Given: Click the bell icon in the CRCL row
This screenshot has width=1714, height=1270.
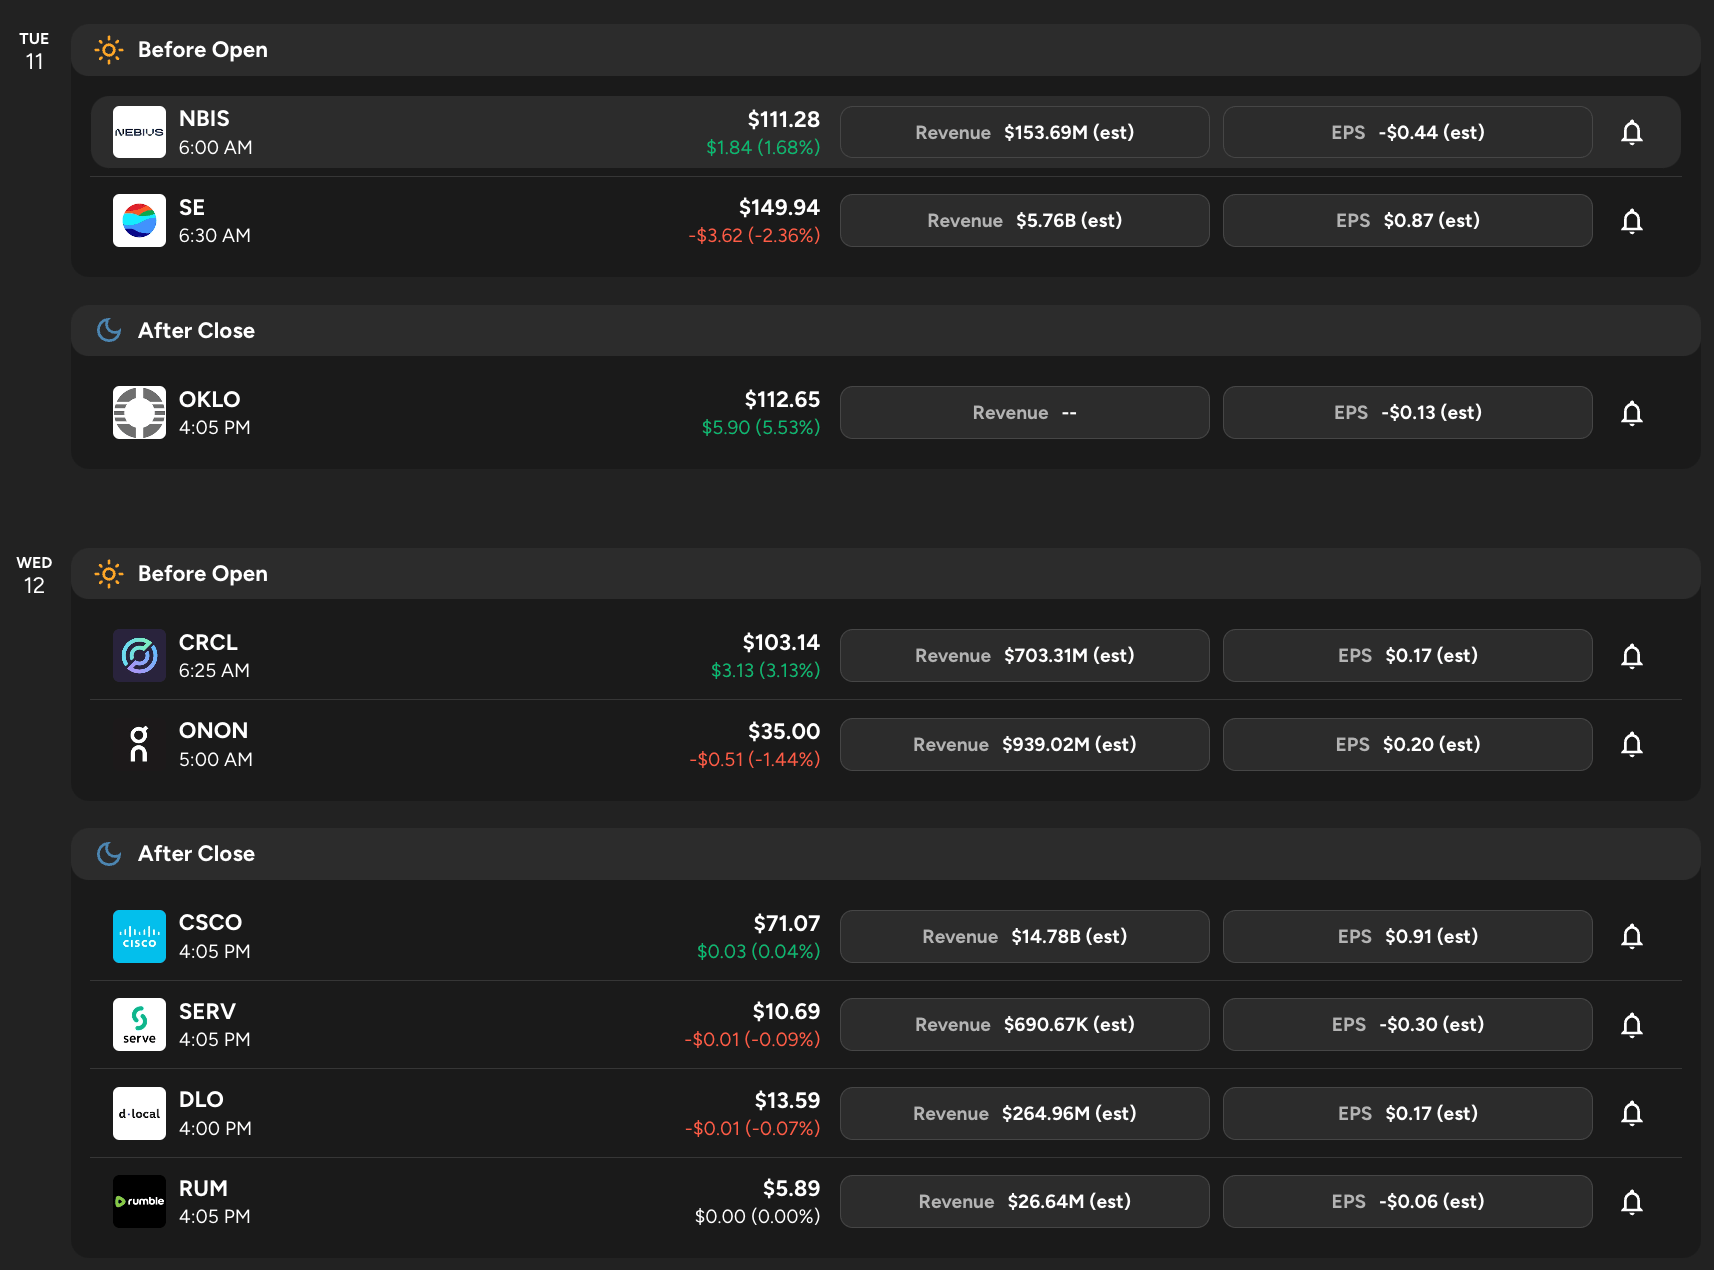Looking at the screenshot, I should pos(1631,656).
